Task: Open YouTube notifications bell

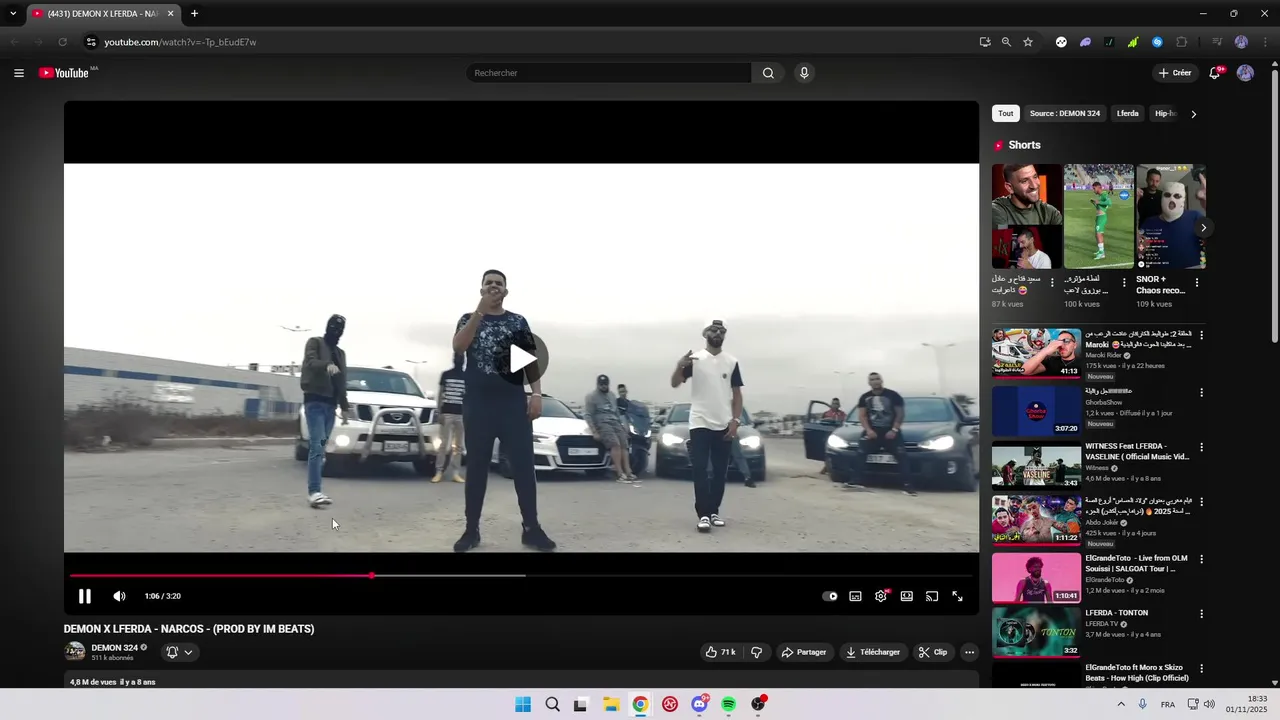Action: click(x=1215, y=73)
